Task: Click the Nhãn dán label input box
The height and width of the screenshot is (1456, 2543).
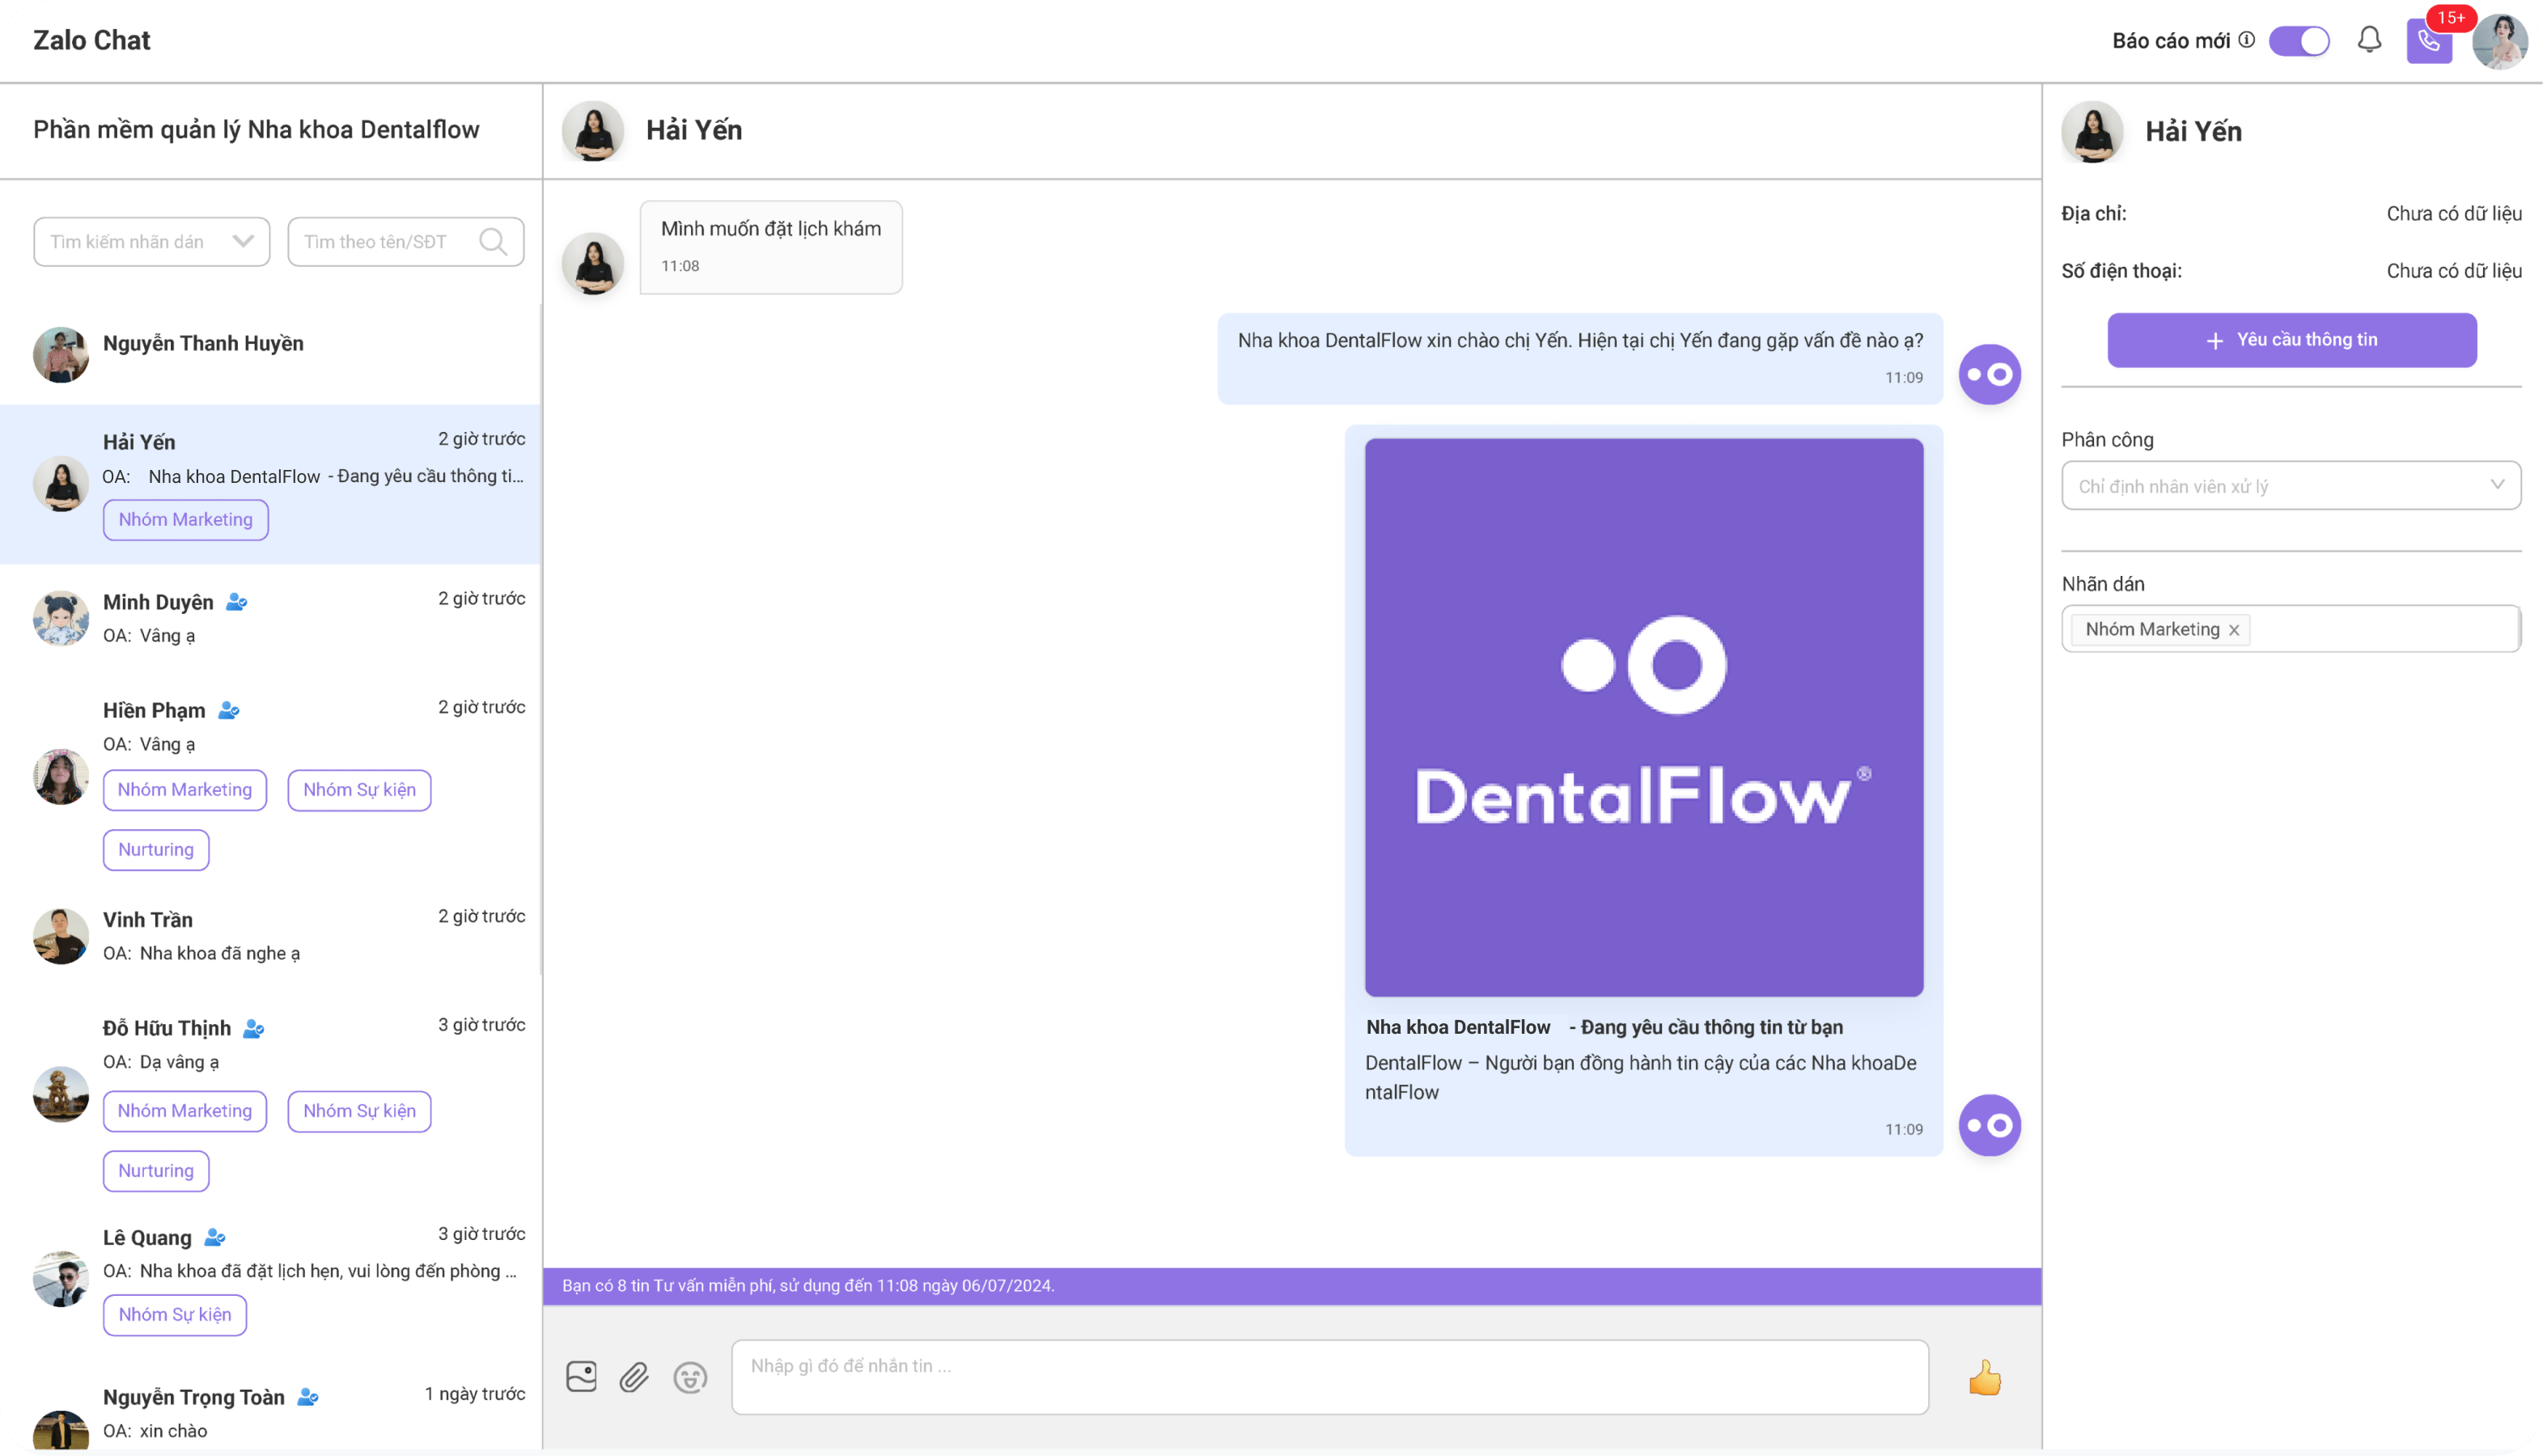Action: [2290, 628]
